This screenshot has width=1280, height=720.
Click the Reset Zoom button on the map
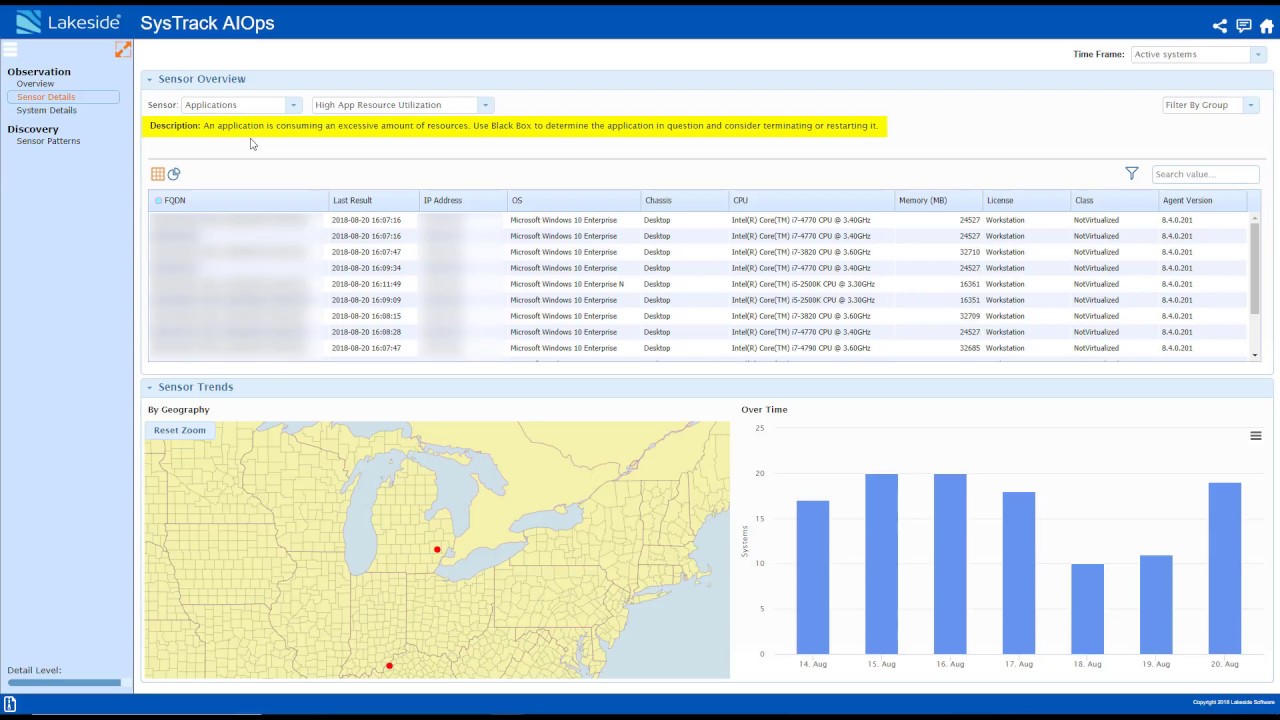(x=180, y=430)
